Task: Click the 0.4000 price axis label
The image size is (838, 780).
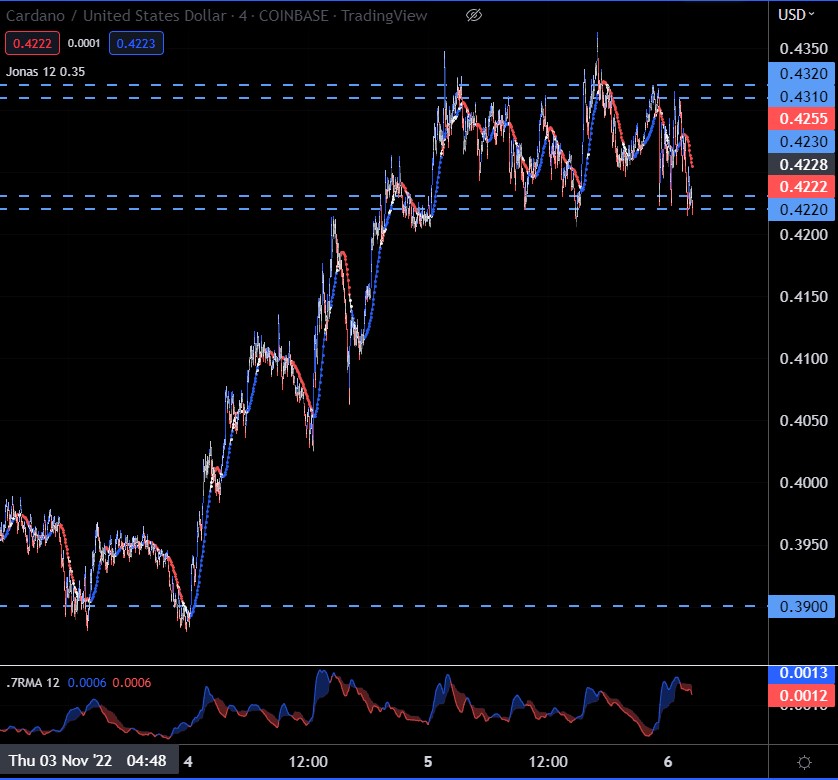Action: click(803, 483)
